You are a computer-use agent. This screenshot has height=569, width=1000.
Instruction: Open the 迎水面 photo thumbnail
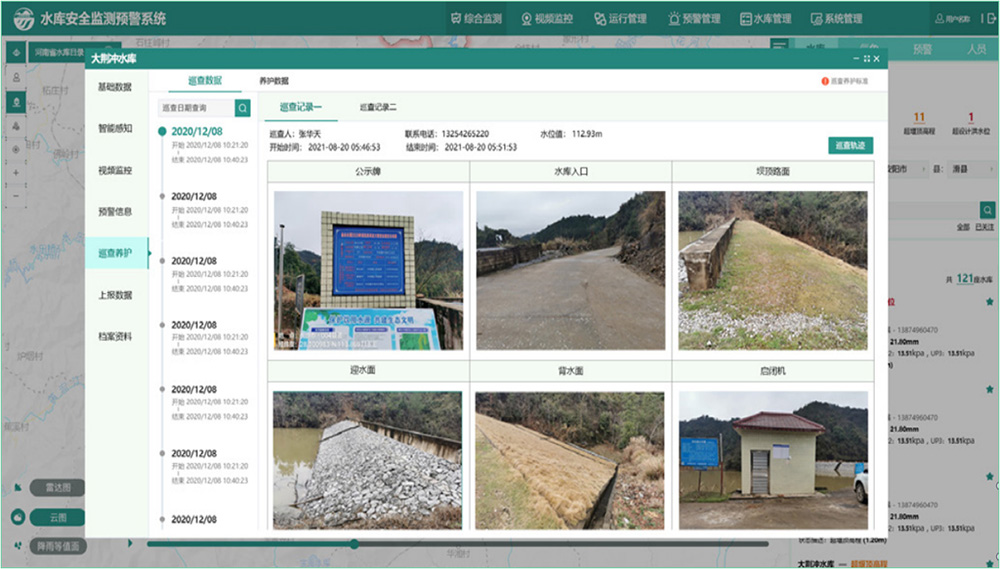click(367, 460)
